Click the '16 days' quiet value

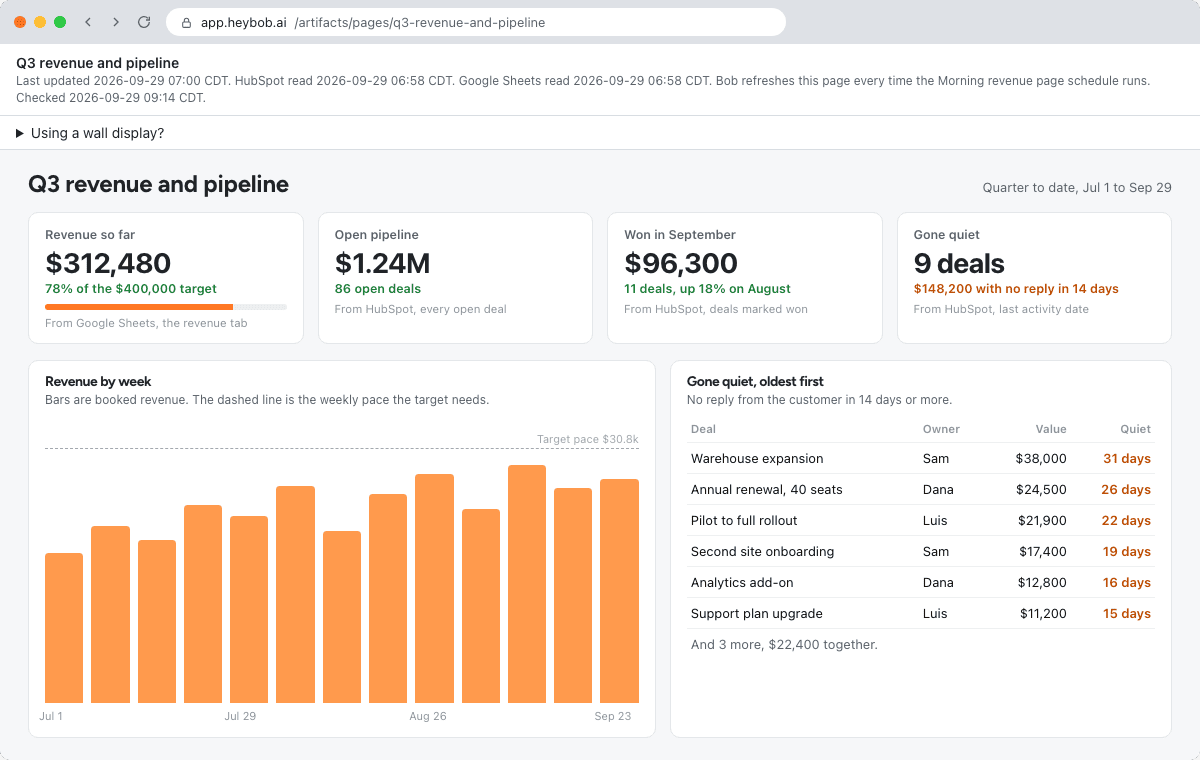[x=1127, y=582]
